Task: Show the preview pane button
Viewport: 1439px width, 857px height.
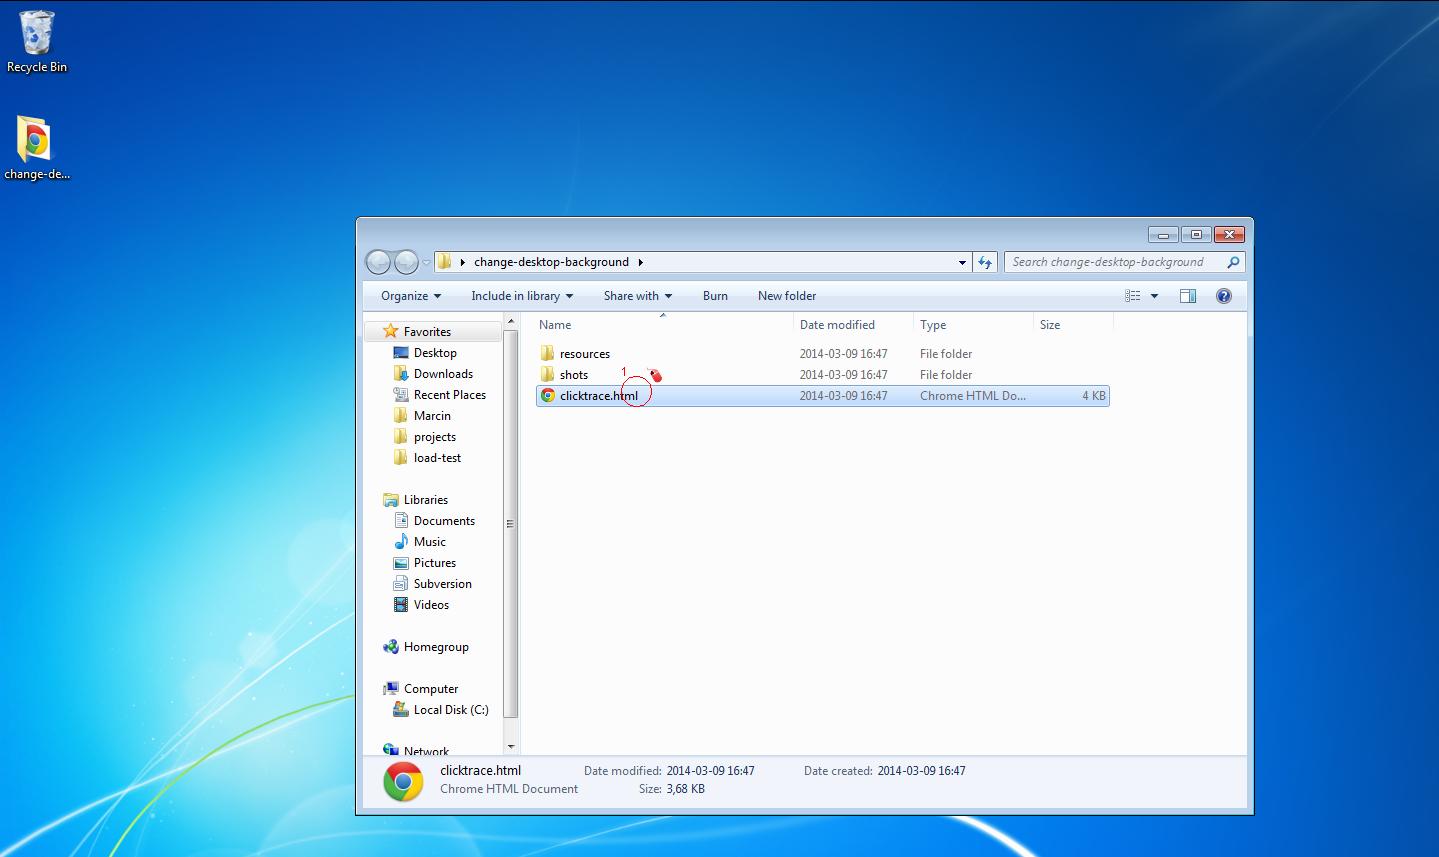Action: (1188, 296)
